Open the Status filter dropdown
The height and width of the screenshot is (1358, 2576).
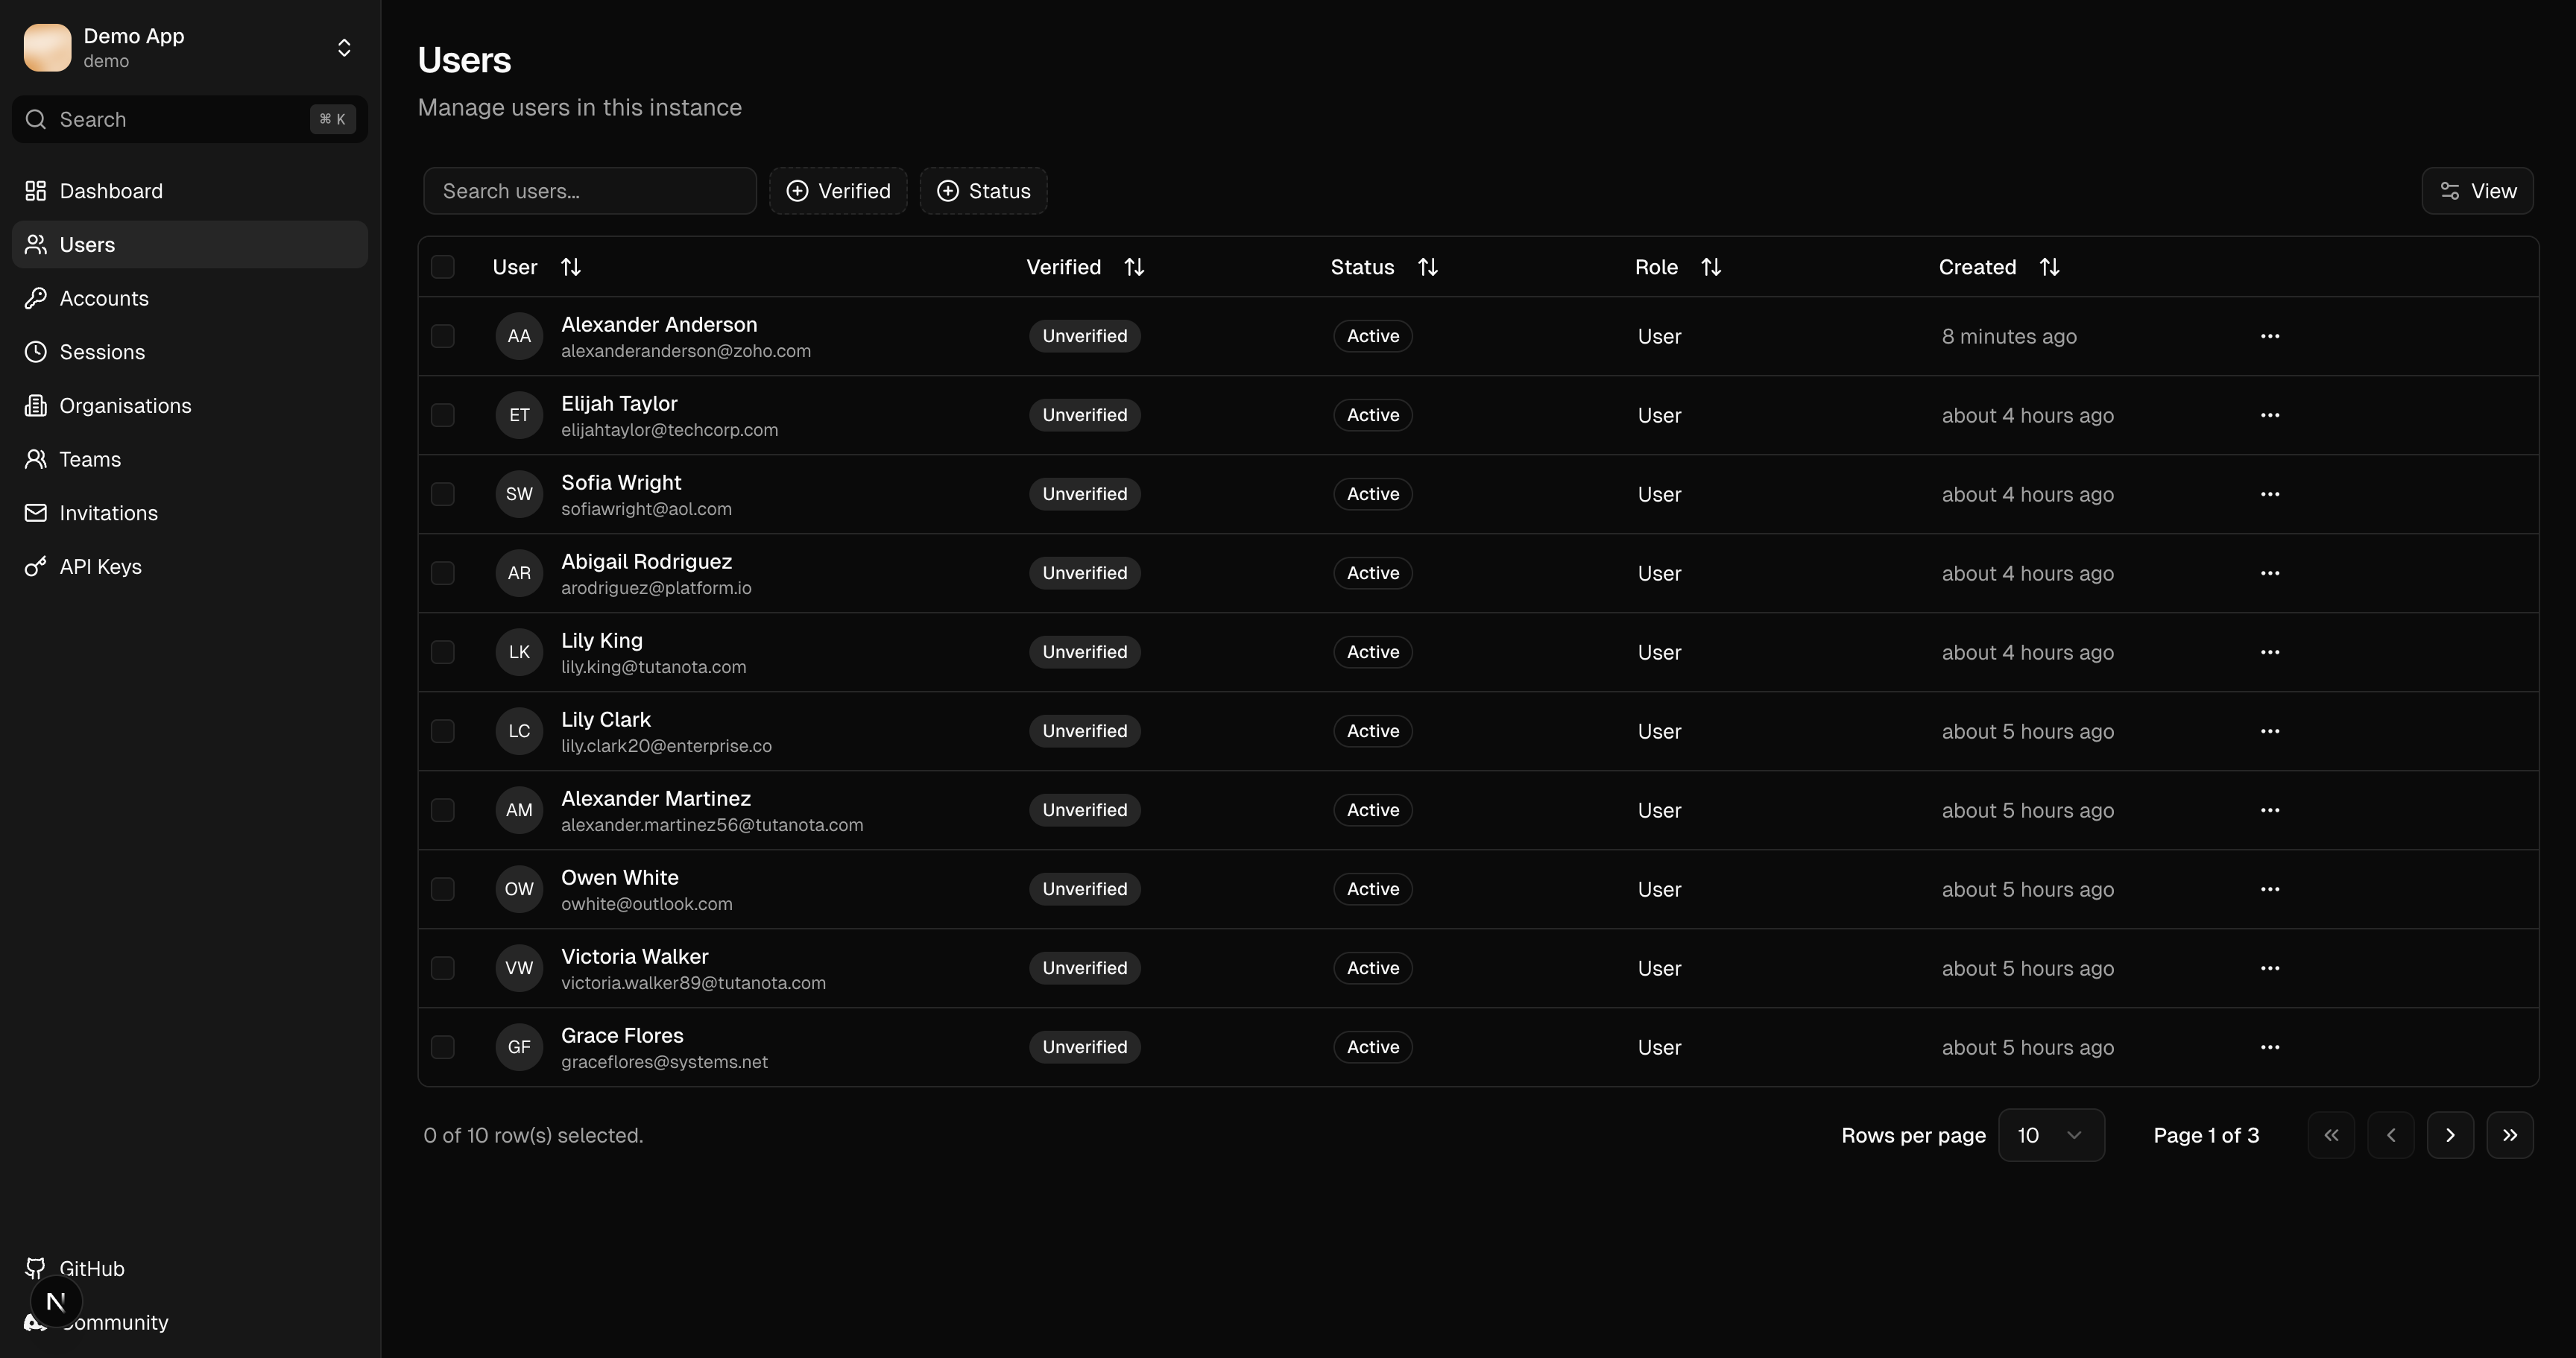pyautogui.click(x=983, y=190)
